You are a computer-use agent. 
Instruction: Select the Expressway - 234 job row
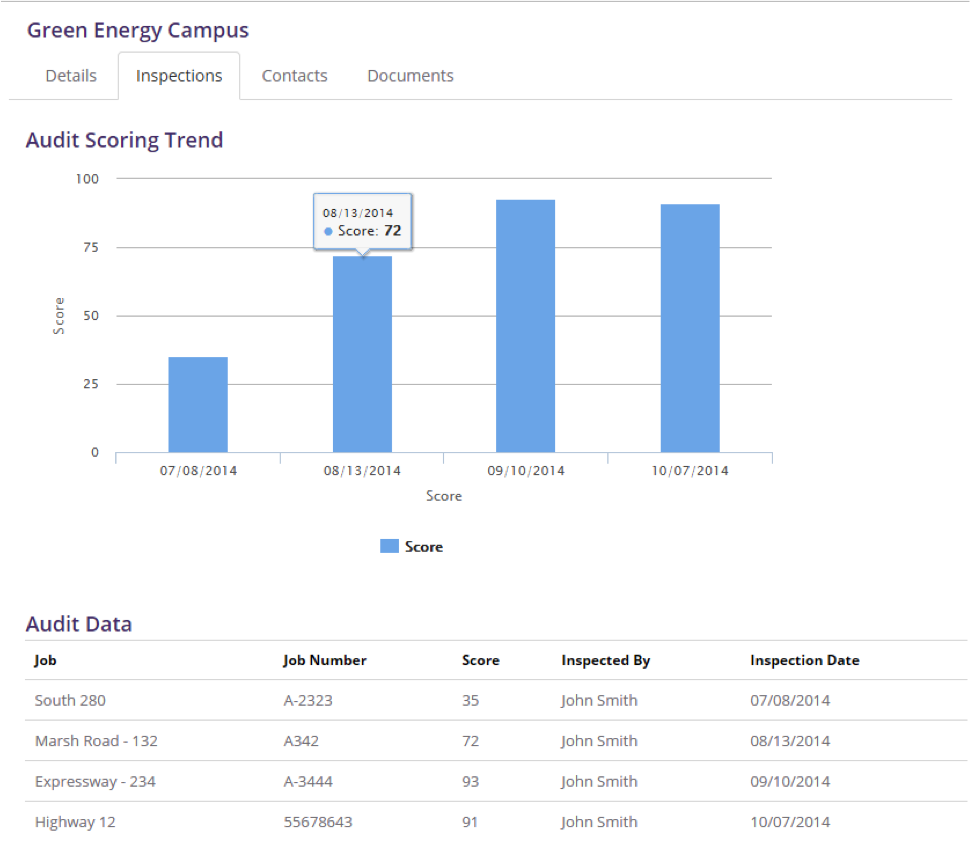point(95,781)
